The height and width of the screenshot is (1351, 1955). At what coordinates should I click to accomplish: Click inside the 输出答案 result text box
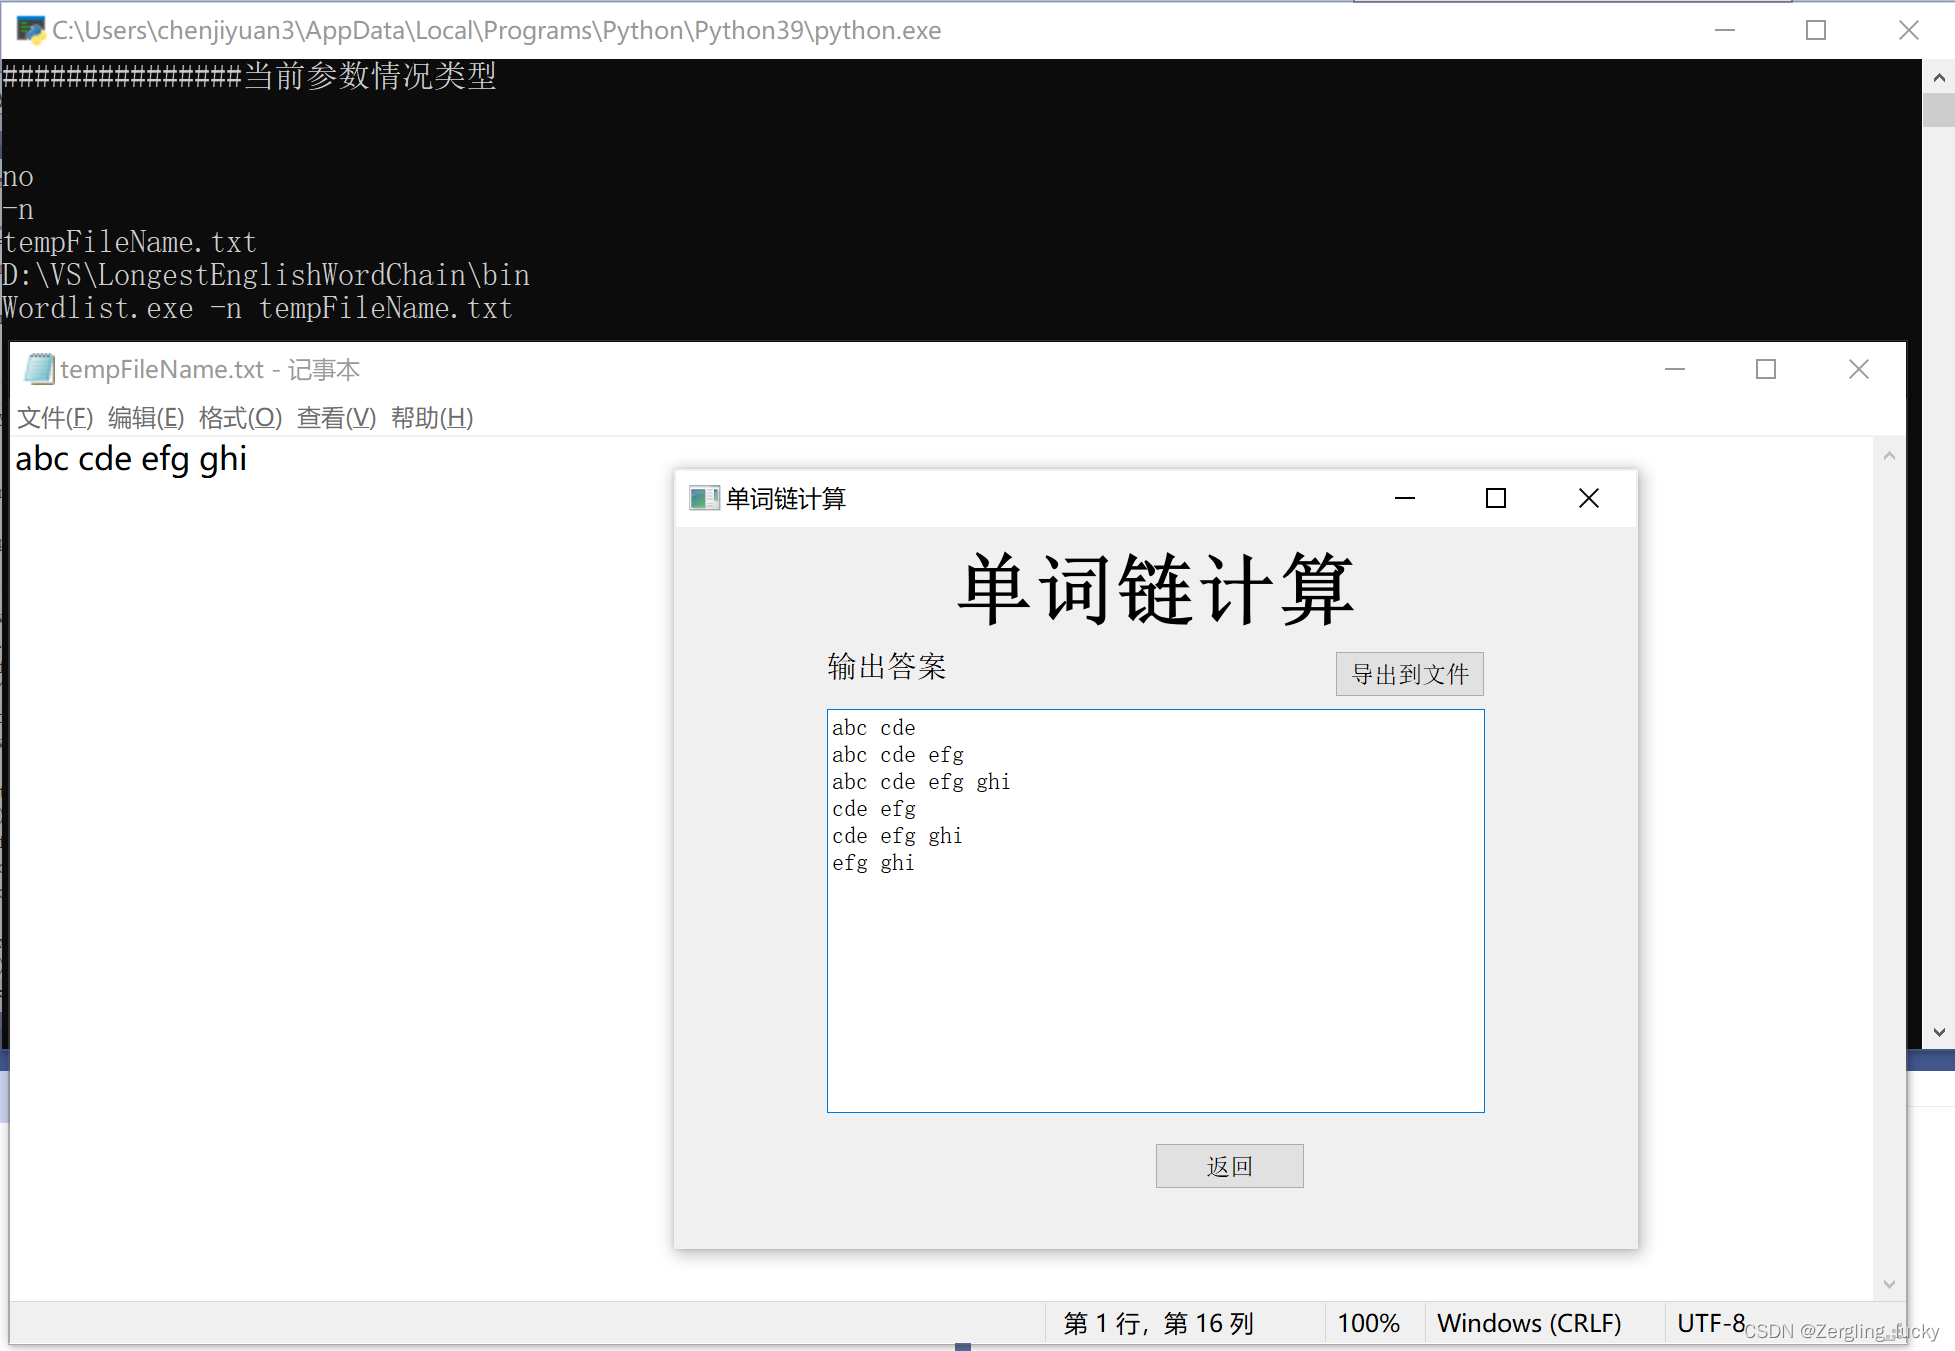[x=1155, y=911]
